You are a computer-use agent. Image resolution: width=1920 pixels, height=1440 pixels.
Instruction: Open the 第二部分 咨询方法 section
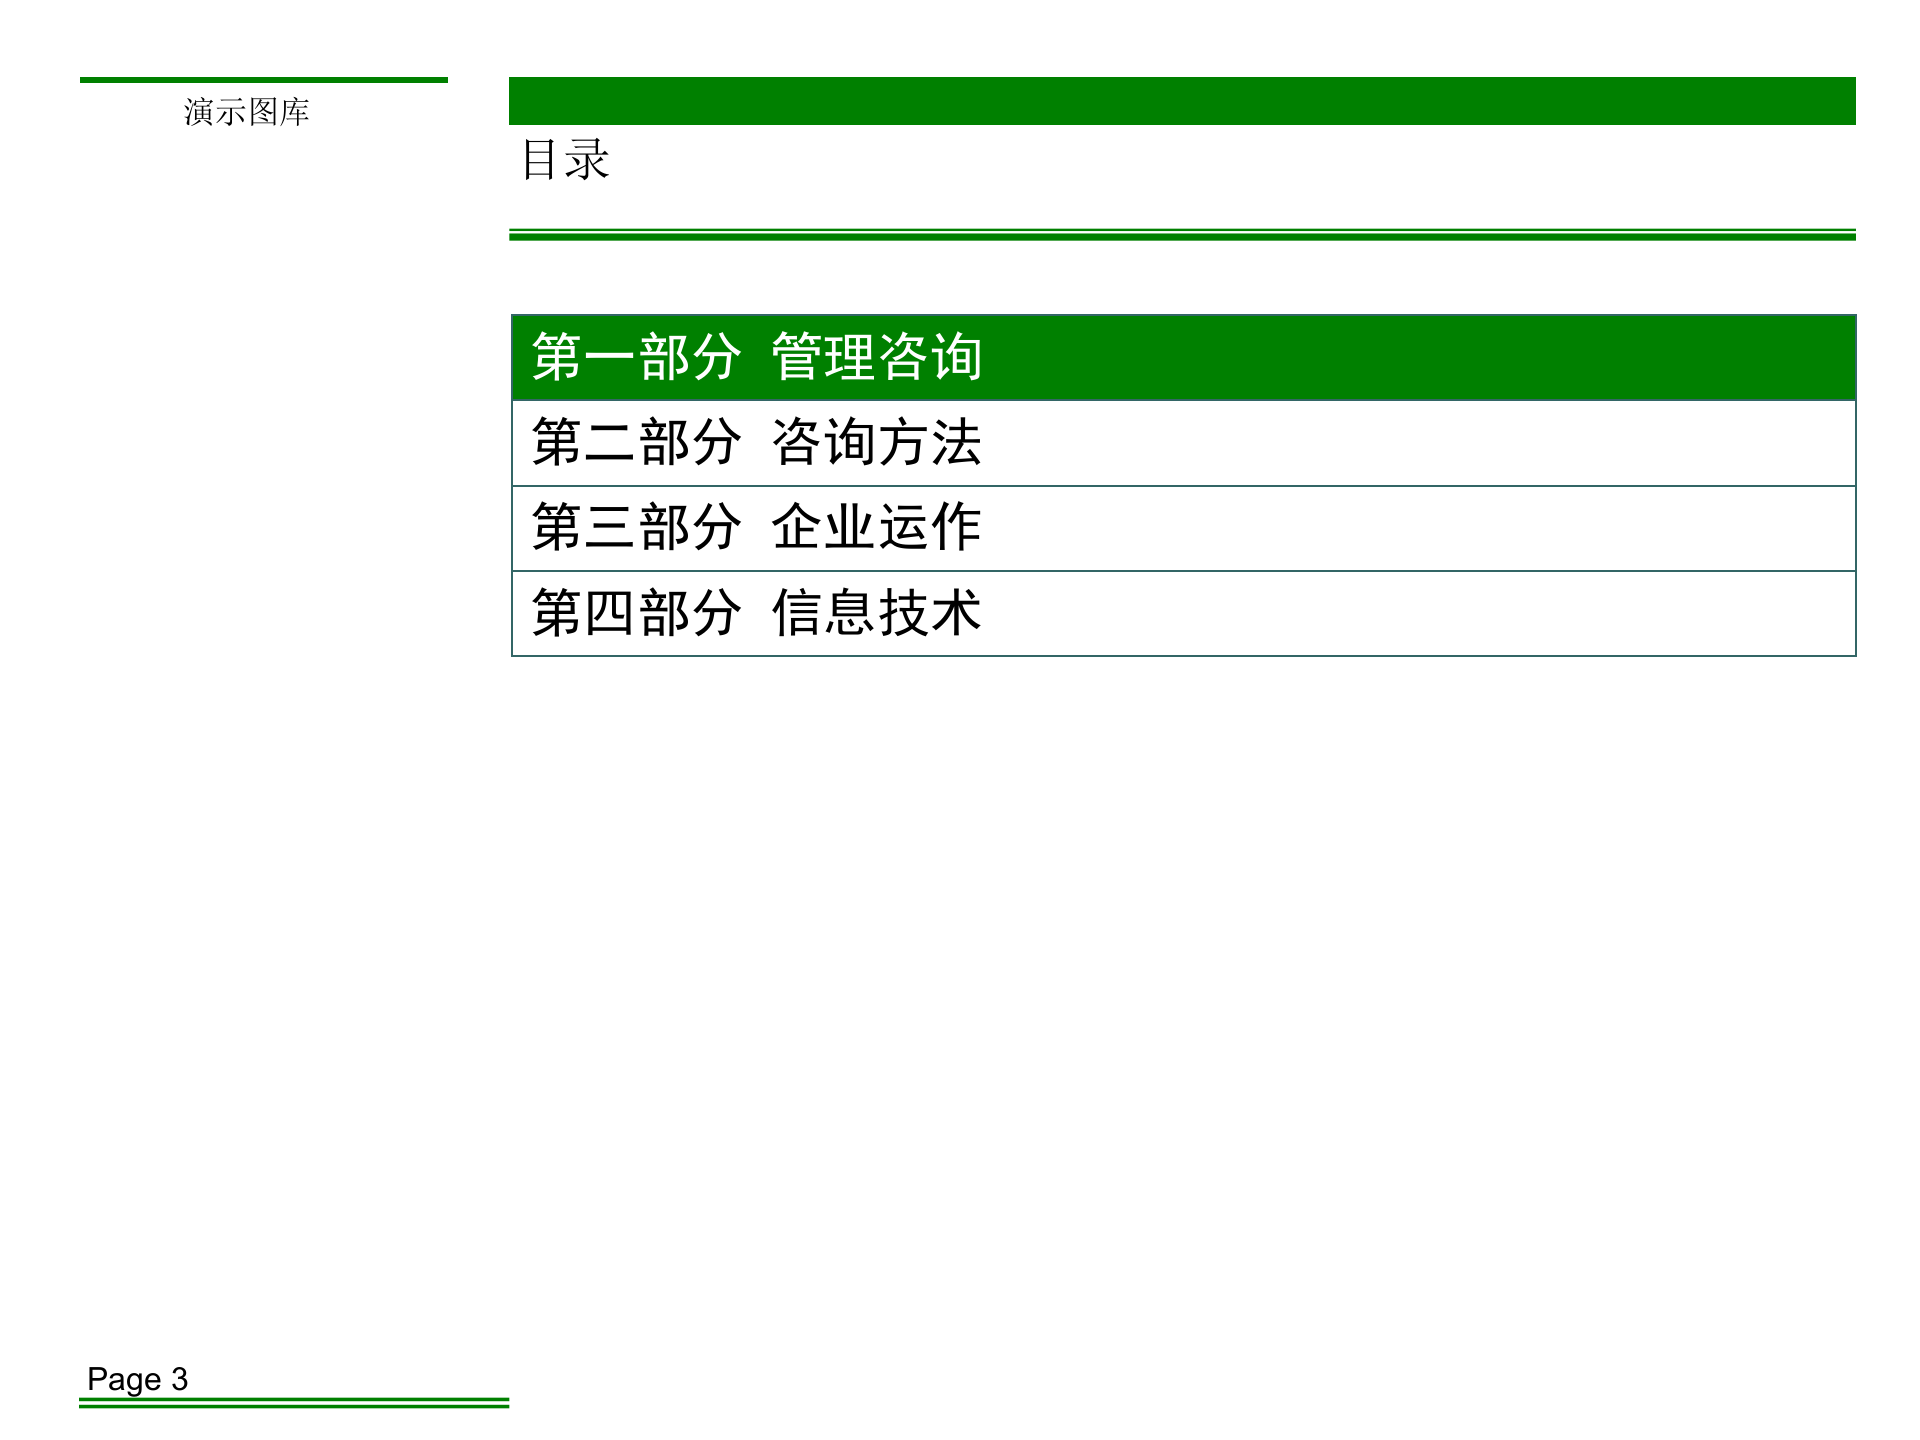pos(760,442)
